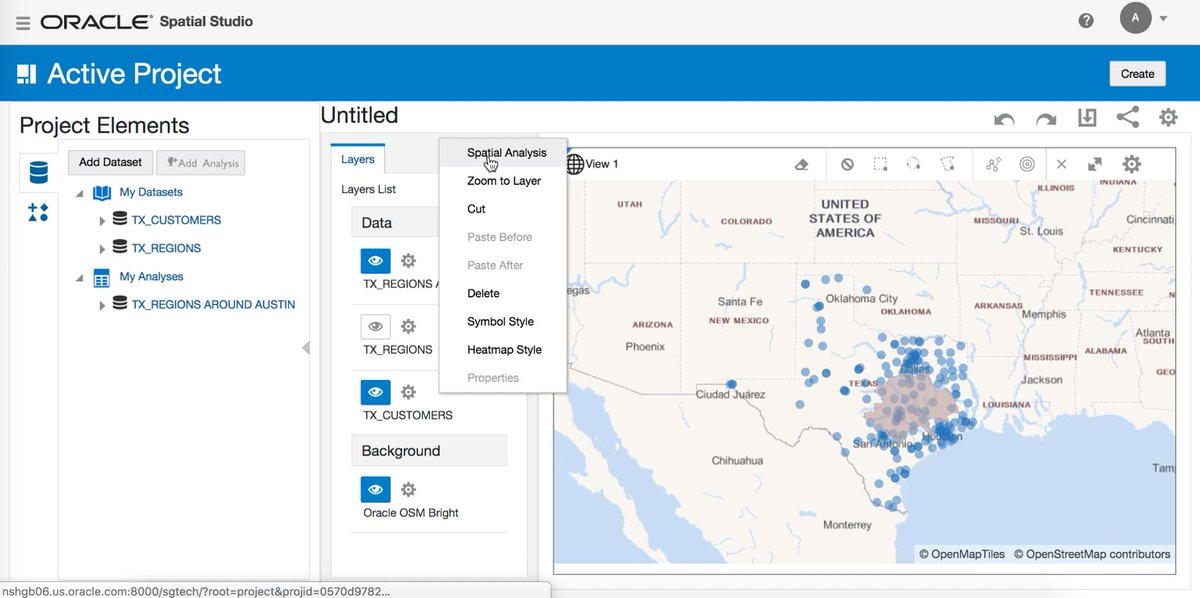The width and height of the screenshot is (1200, 598).
Task: Show the TX_REGIONS layer
Action: (376, 326)
